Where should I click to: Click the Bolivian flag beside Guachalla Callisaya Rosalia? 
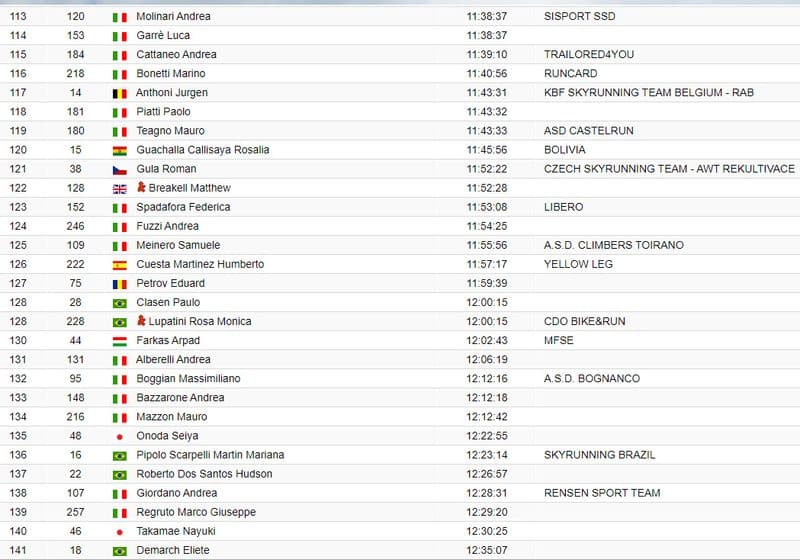(119, 150)
